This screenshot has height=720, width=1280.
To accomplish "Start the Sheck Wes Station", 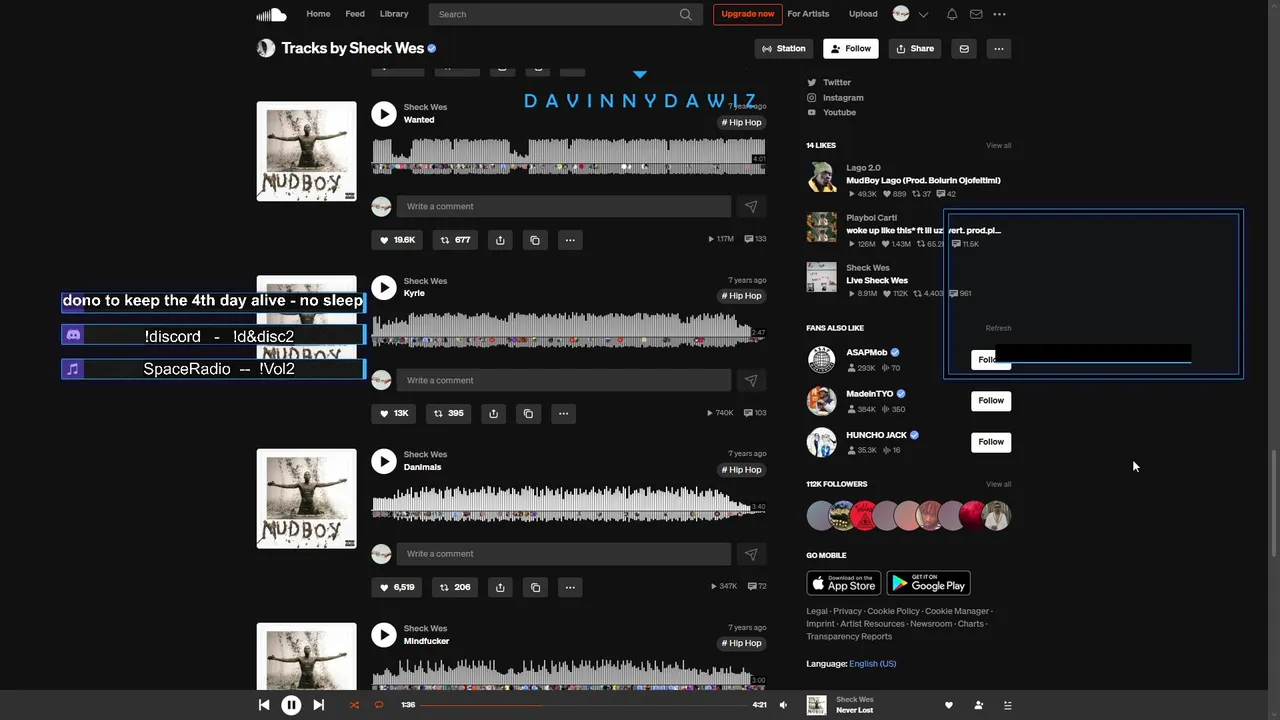I will pyautogui.click(x=784, y=48).
